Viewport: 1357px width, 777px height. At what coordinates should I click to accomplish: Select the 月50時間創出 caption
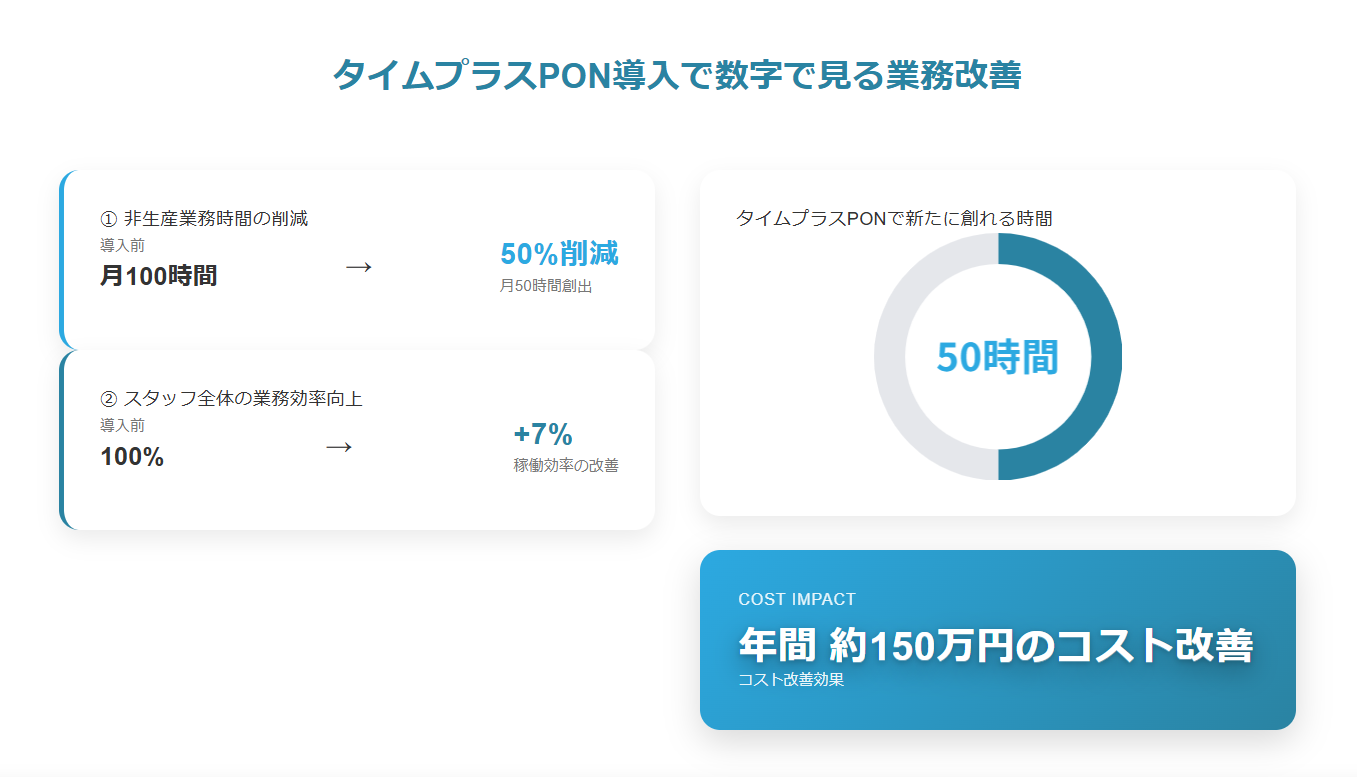coord(546,287)
